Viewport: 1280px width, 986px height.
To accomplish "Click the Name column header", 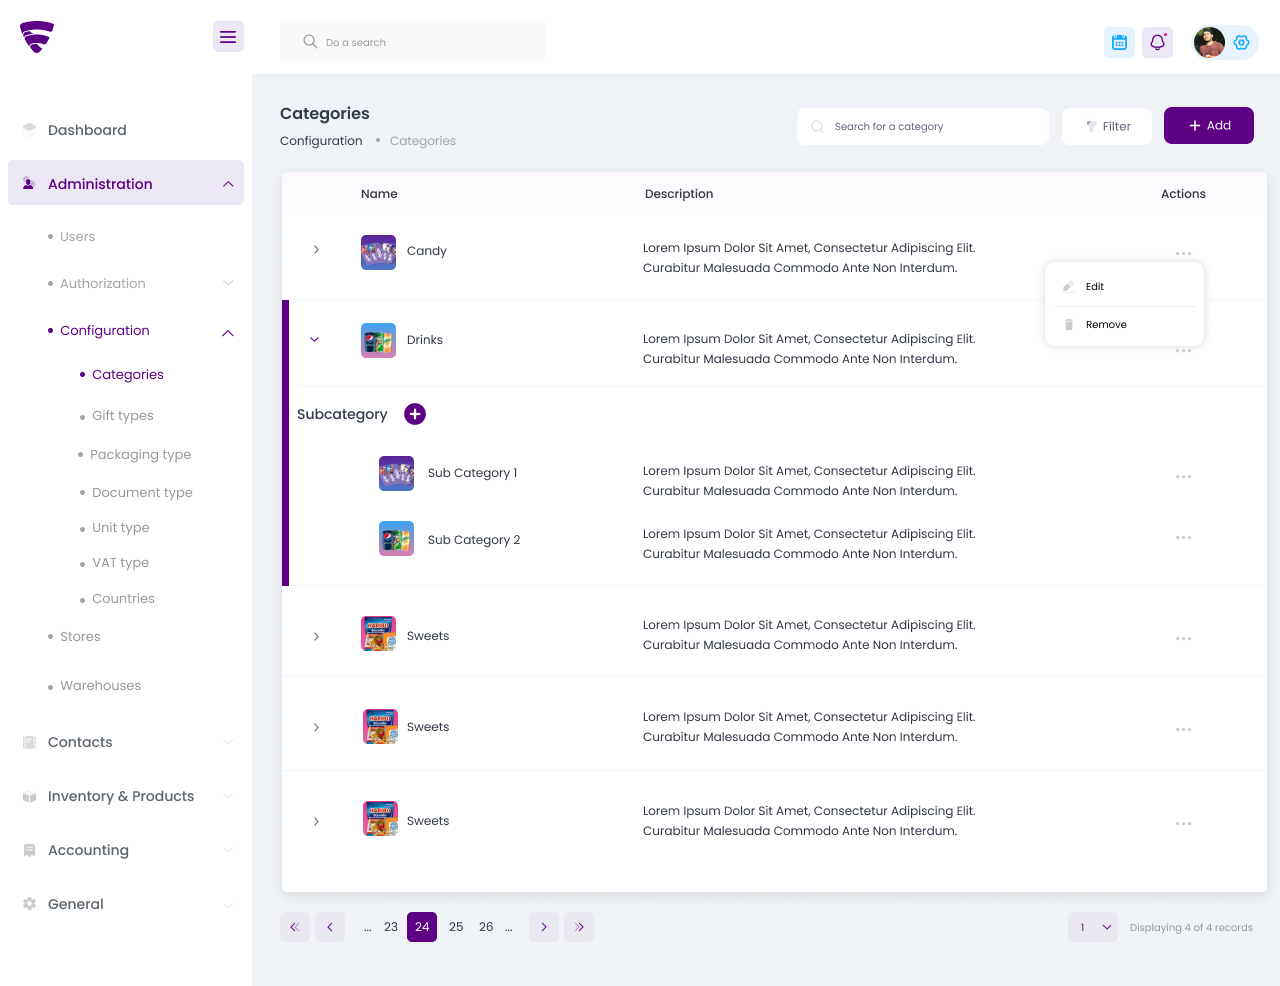I will (x=379, y=194).
